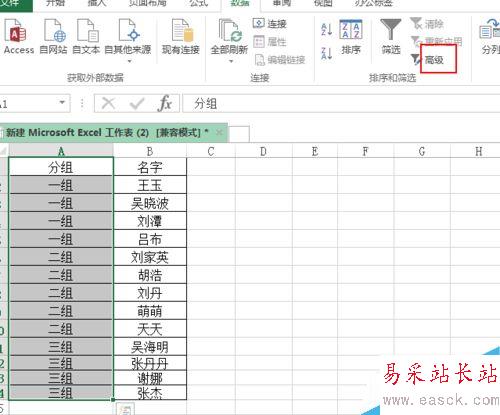Click the formula bar showing 分组
Viewport: 500px width, 415px height.
342,103
